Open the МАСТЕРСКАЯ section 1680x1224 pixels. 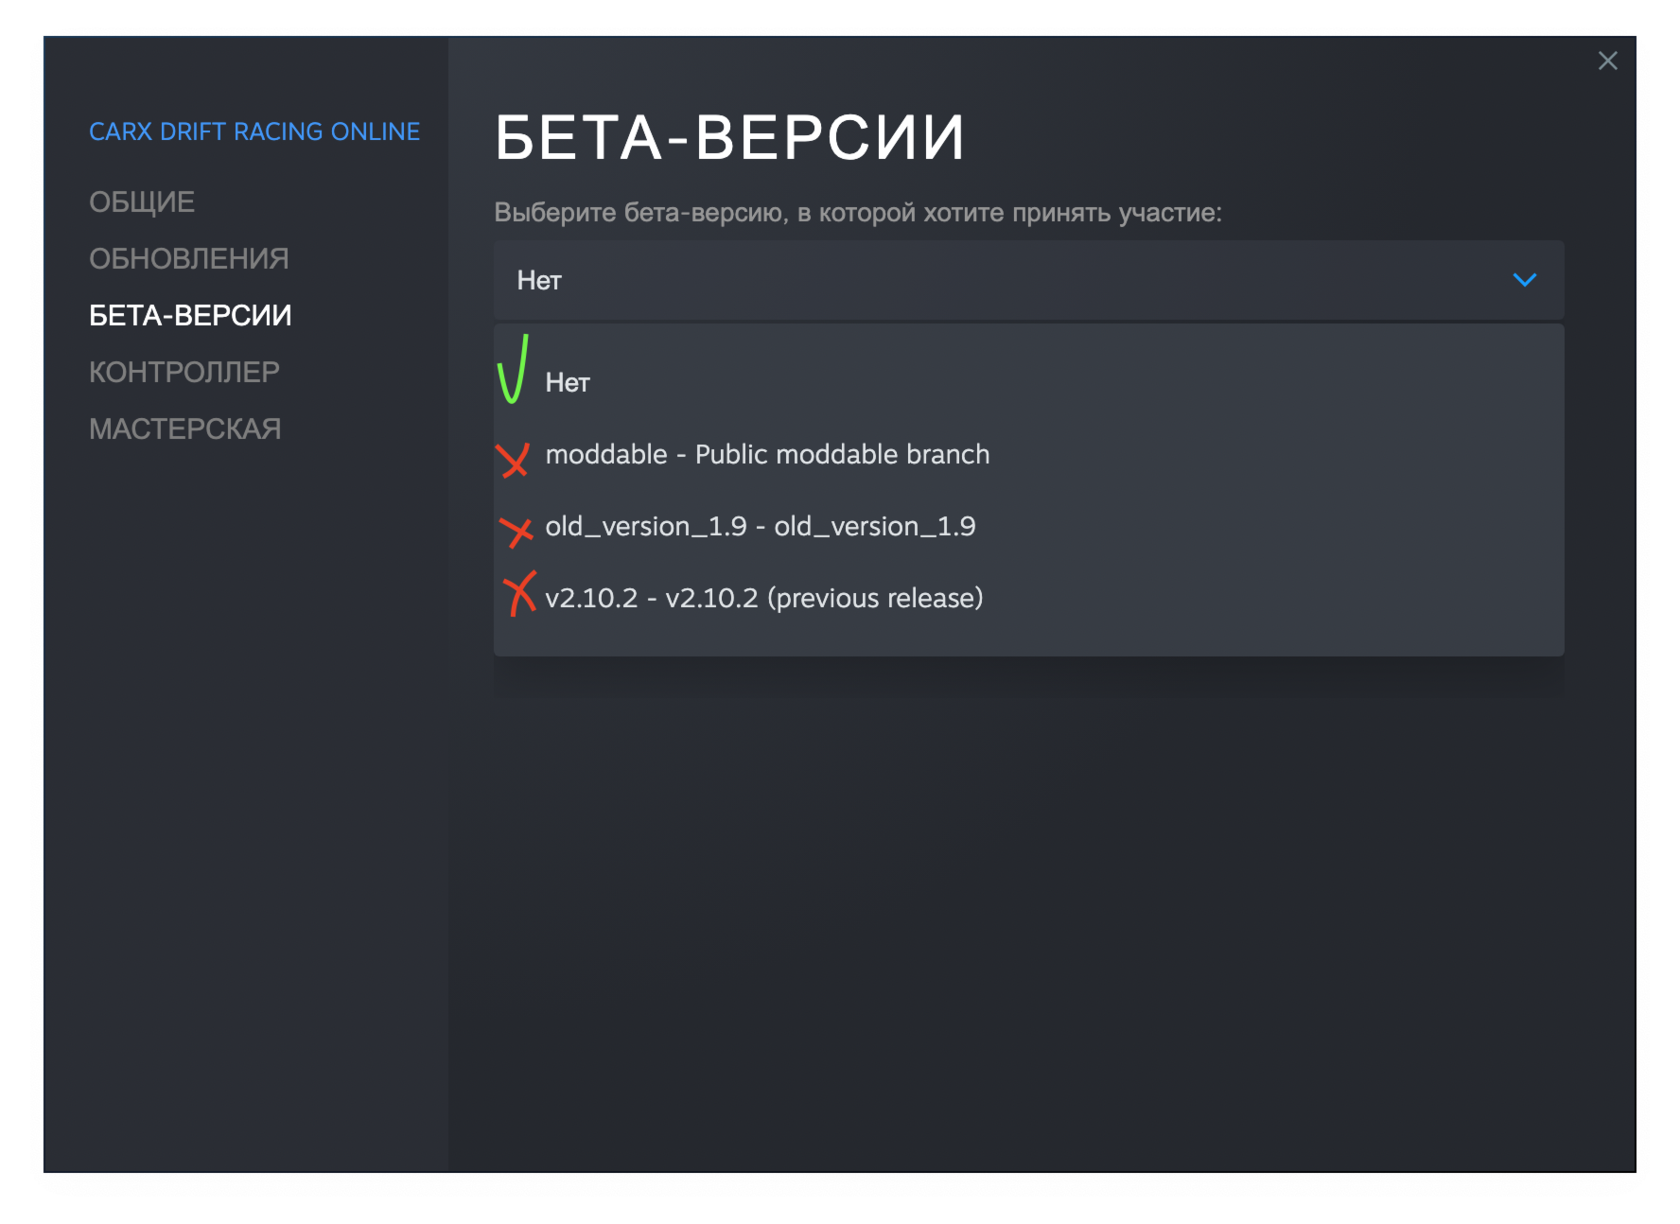click(185, 429)
